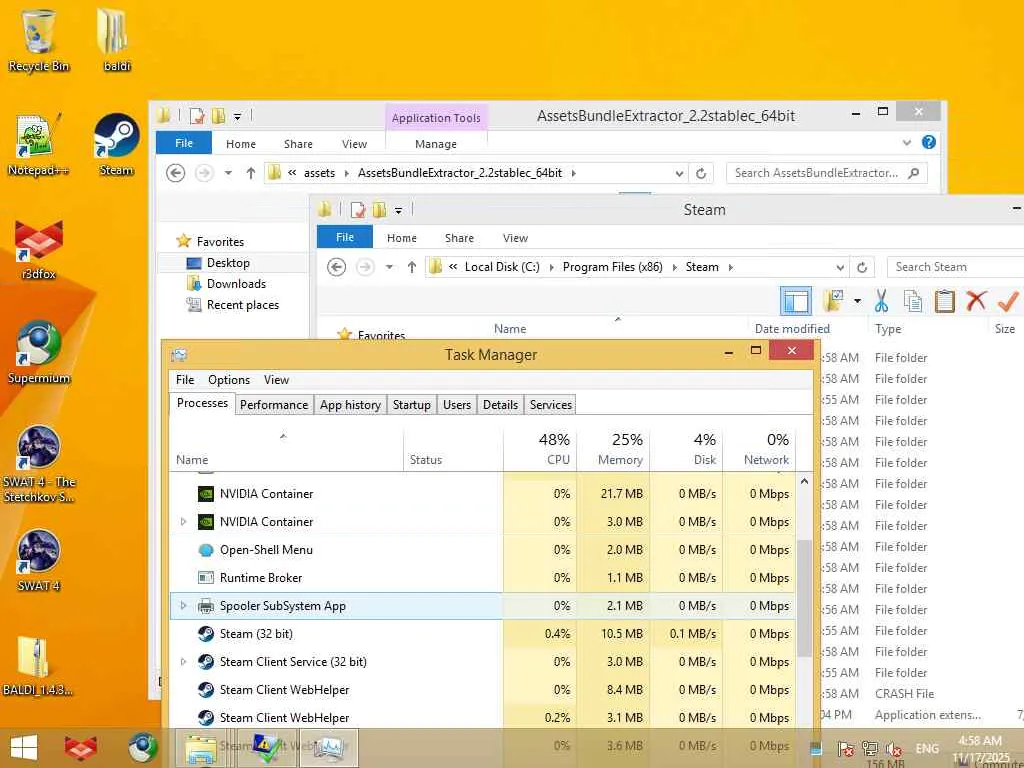
Task: Open address dropdown in AssetsBundleExtractor window
Action: point(679,173)
